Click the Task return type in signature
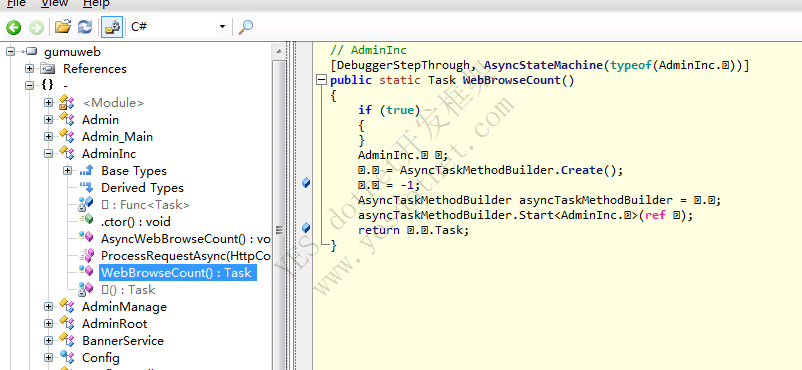 [x=443, y=80]
